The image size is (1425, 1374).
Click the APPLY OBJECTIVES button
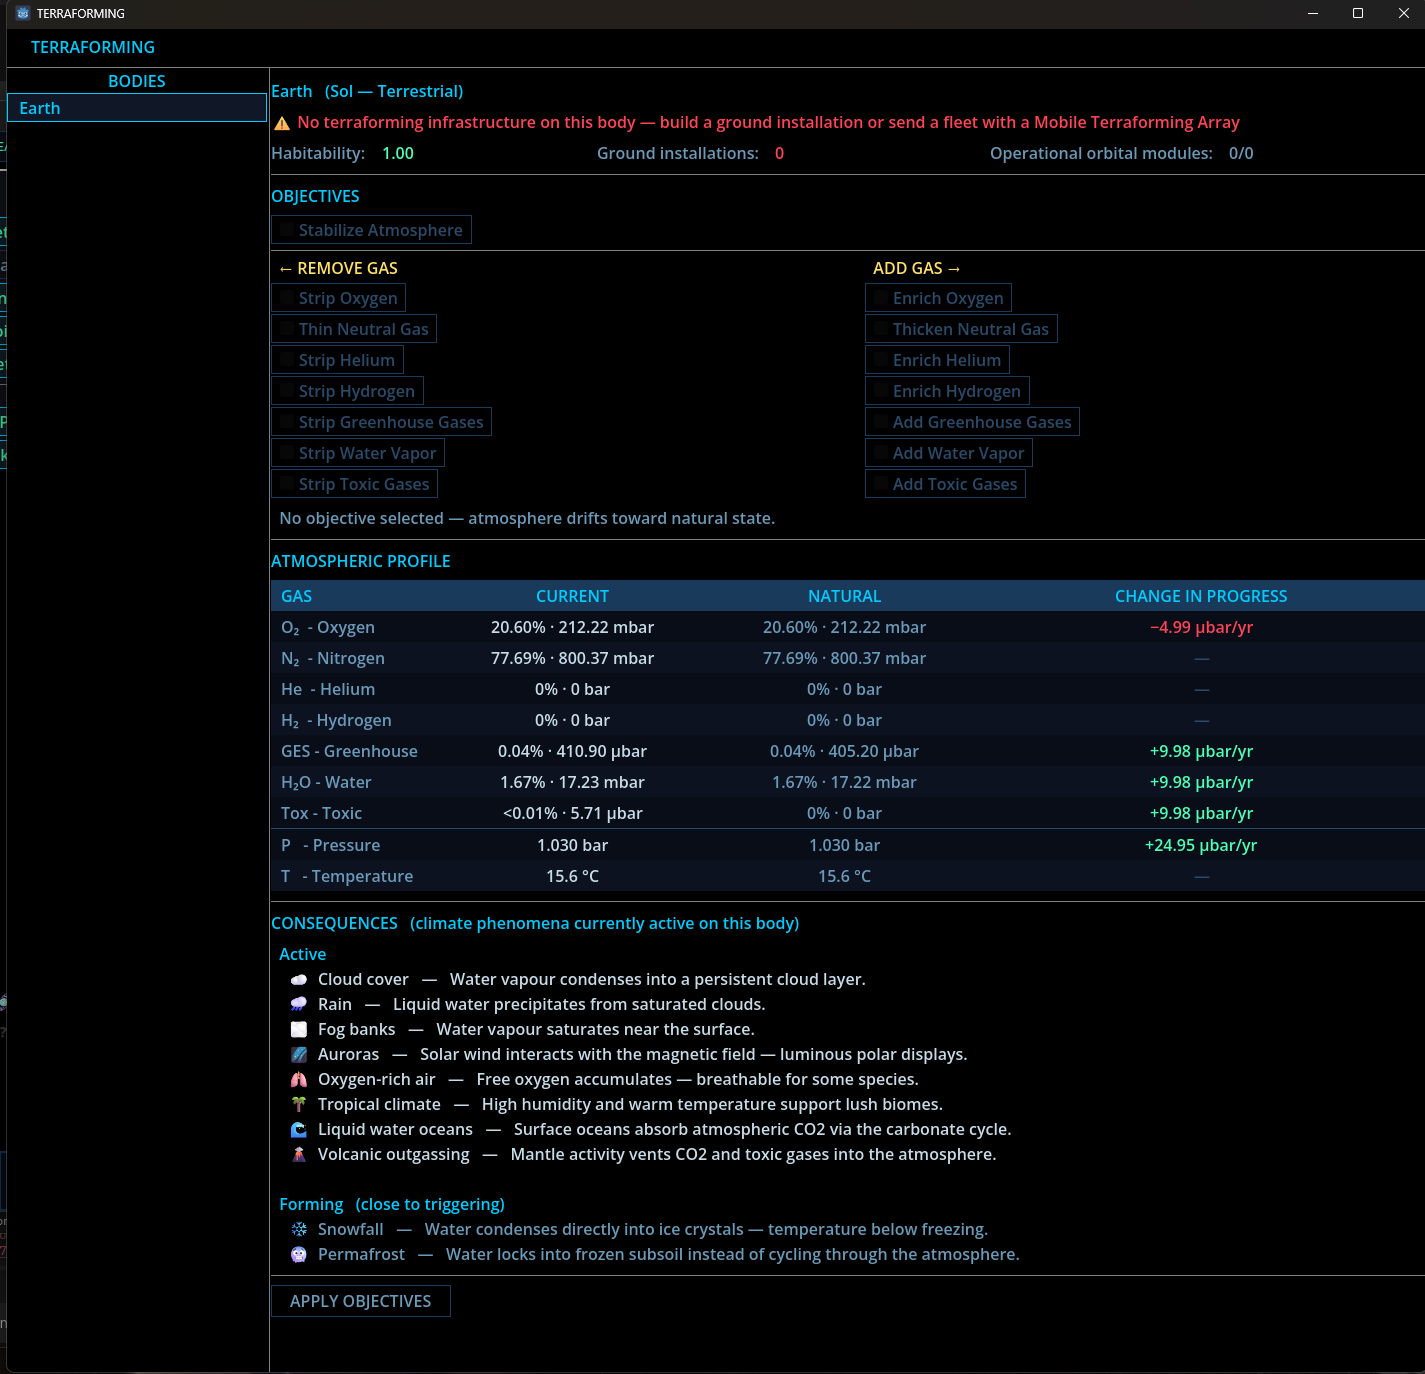pyautogui.click(x=361, y=1301)
